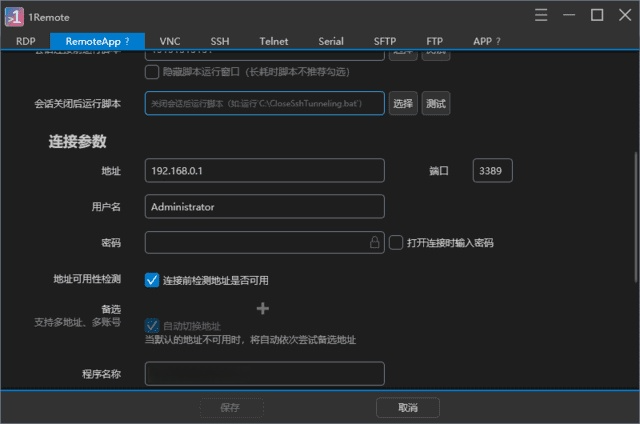The height and width of the screenshot is (424, 640).
Task: Click the 1Remote app logo
Action: 15,15
